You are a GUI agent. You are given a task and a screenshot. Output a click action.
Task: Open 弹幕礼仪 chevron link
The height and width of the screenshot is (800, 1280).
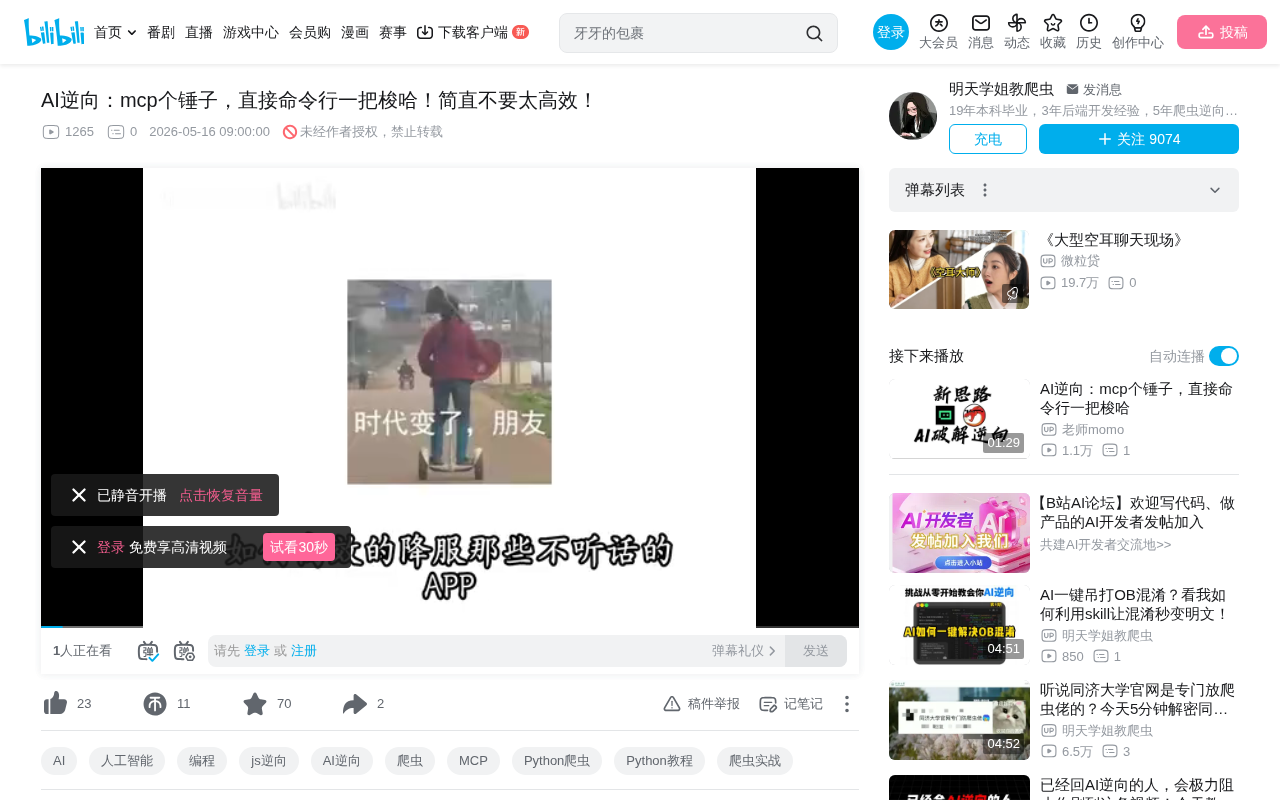pyautogui.click(x=744, y=651)
